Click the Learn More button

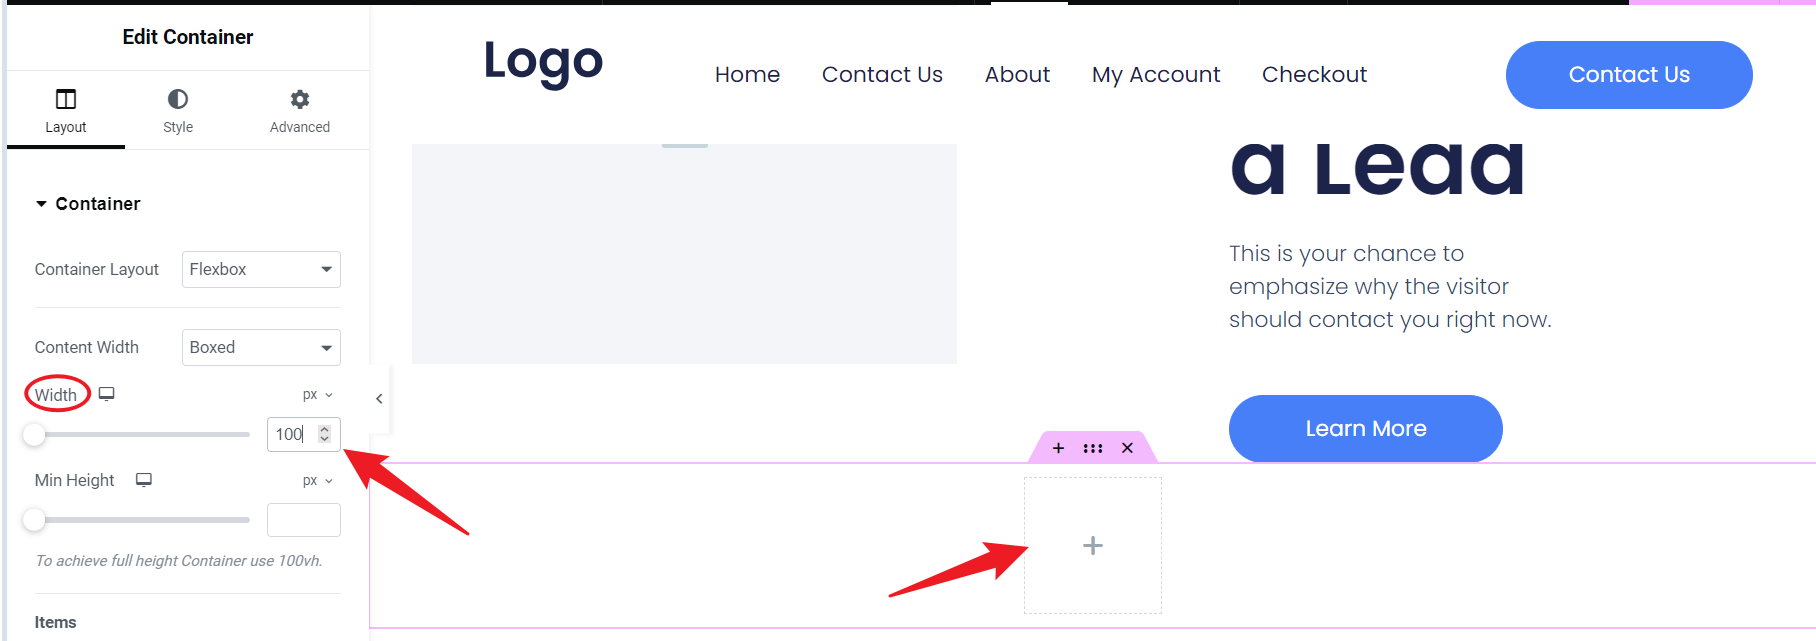(x=1365, y=429)
